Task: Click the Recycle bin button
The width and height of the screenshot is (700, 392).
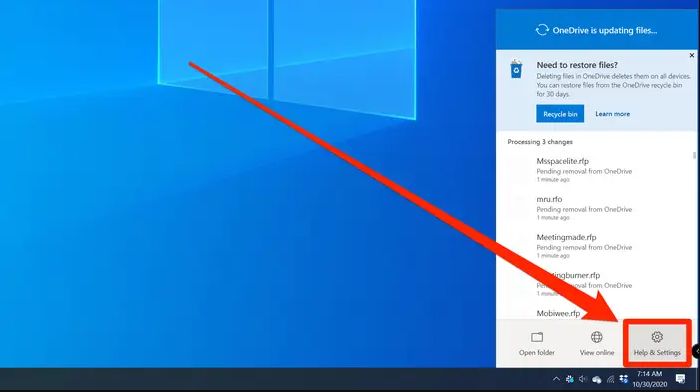Action: click(560, 114)
